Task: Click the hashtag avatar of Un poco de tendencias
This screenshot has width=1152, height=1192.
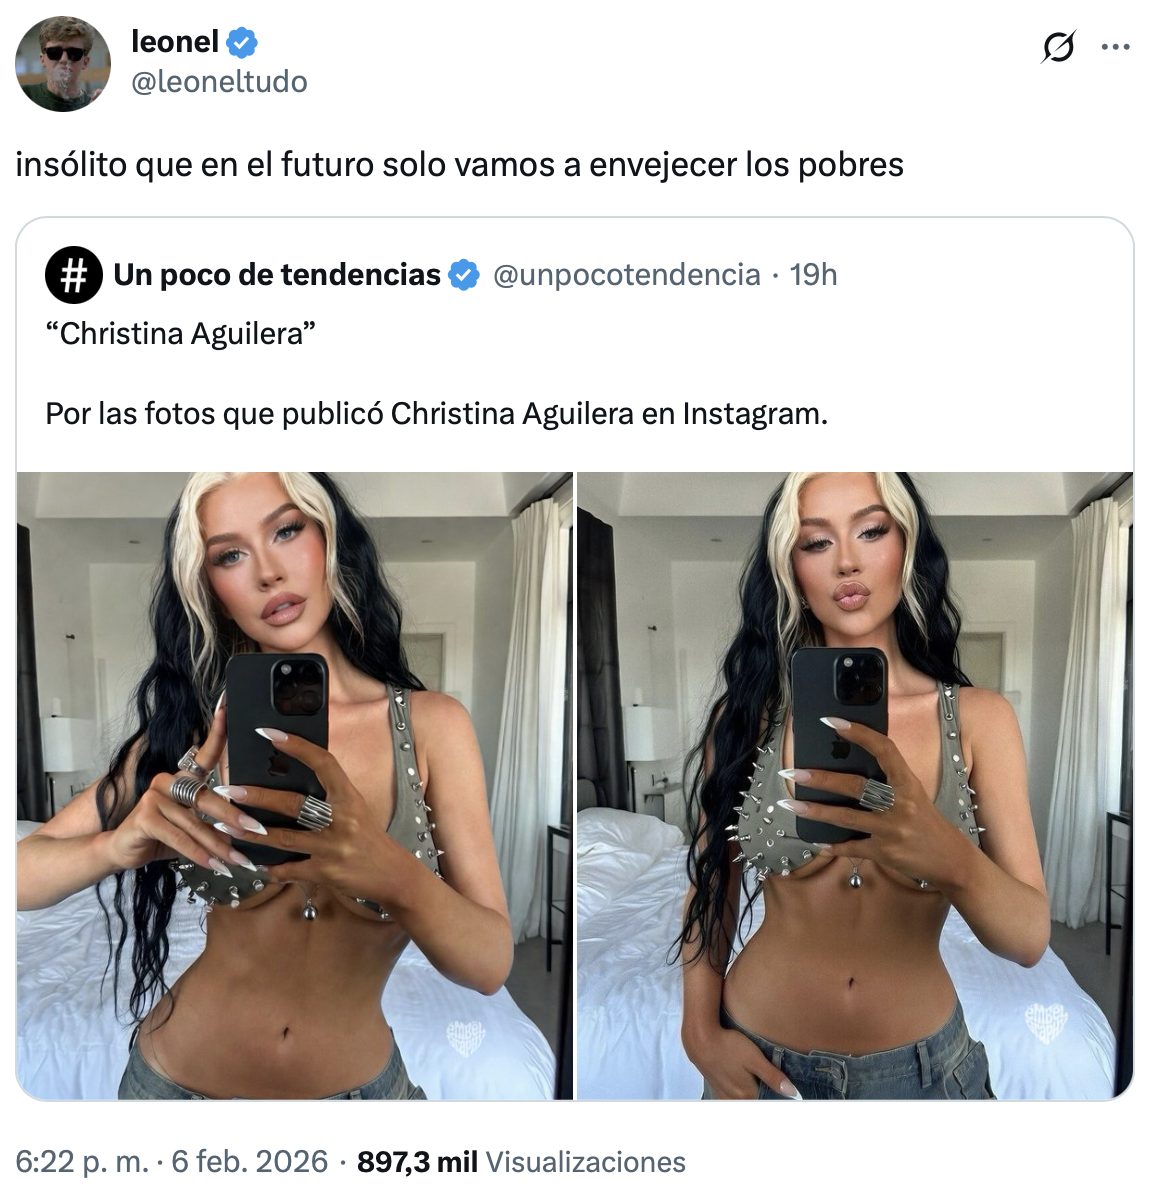Action: pyautogui.click(x=74, y=274)
